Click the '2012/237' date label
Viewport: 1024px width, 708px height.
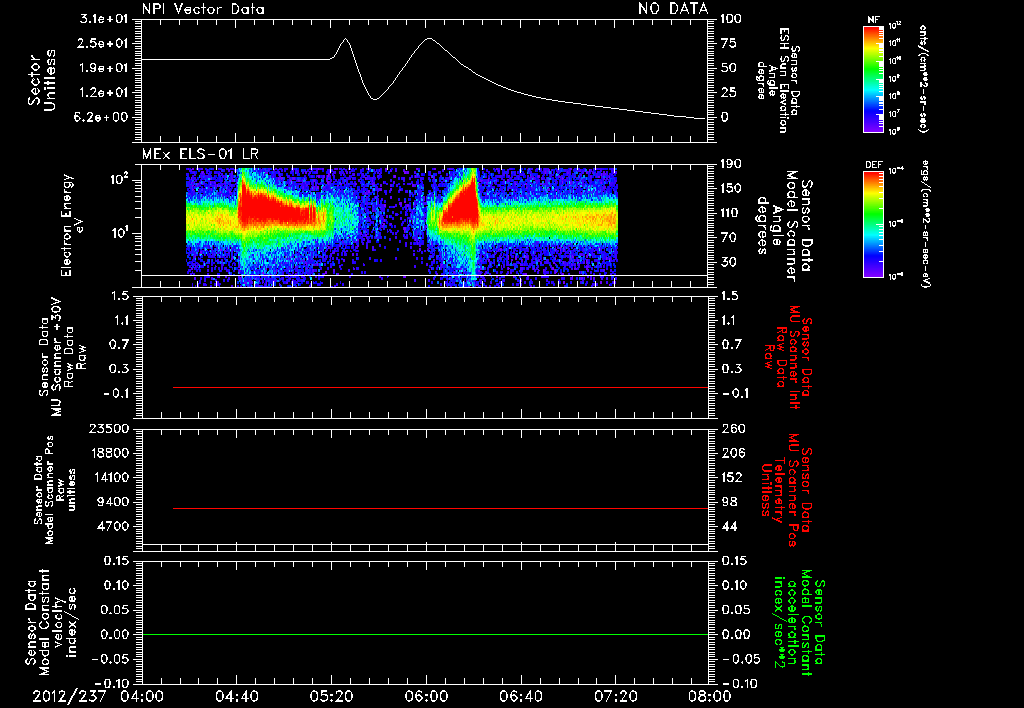(69, 696)
